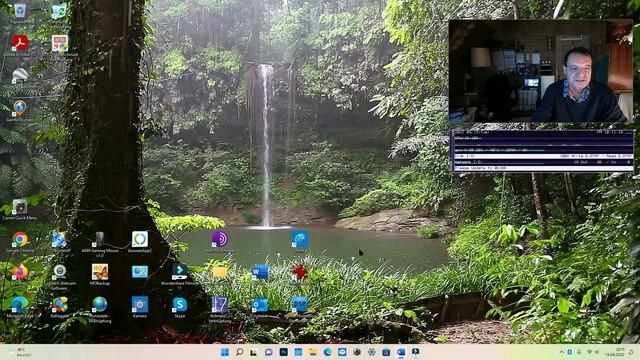Screen dimensions: 640x360
Task: Open the red flower desktop icon
Action: 300,272
